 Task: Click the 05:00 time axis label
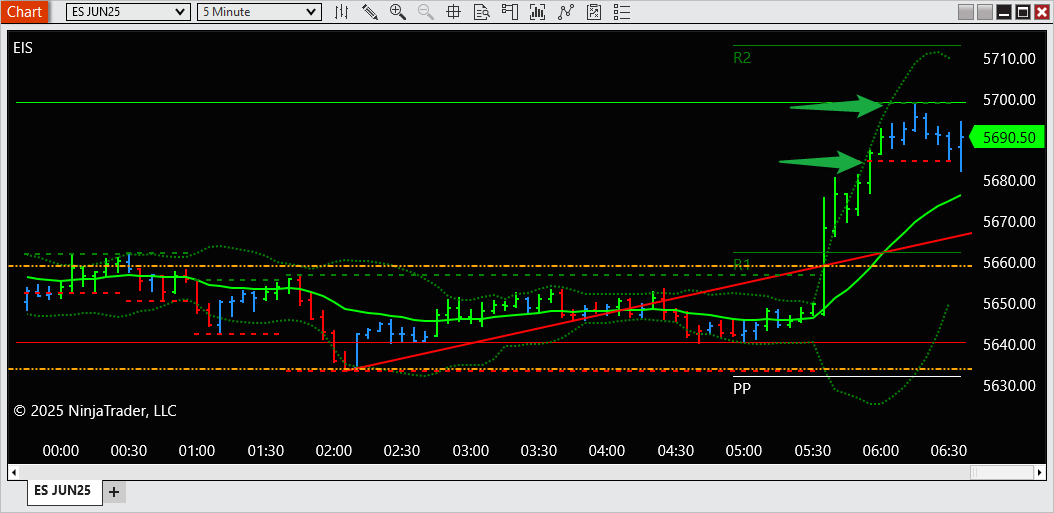click(744, 450)
